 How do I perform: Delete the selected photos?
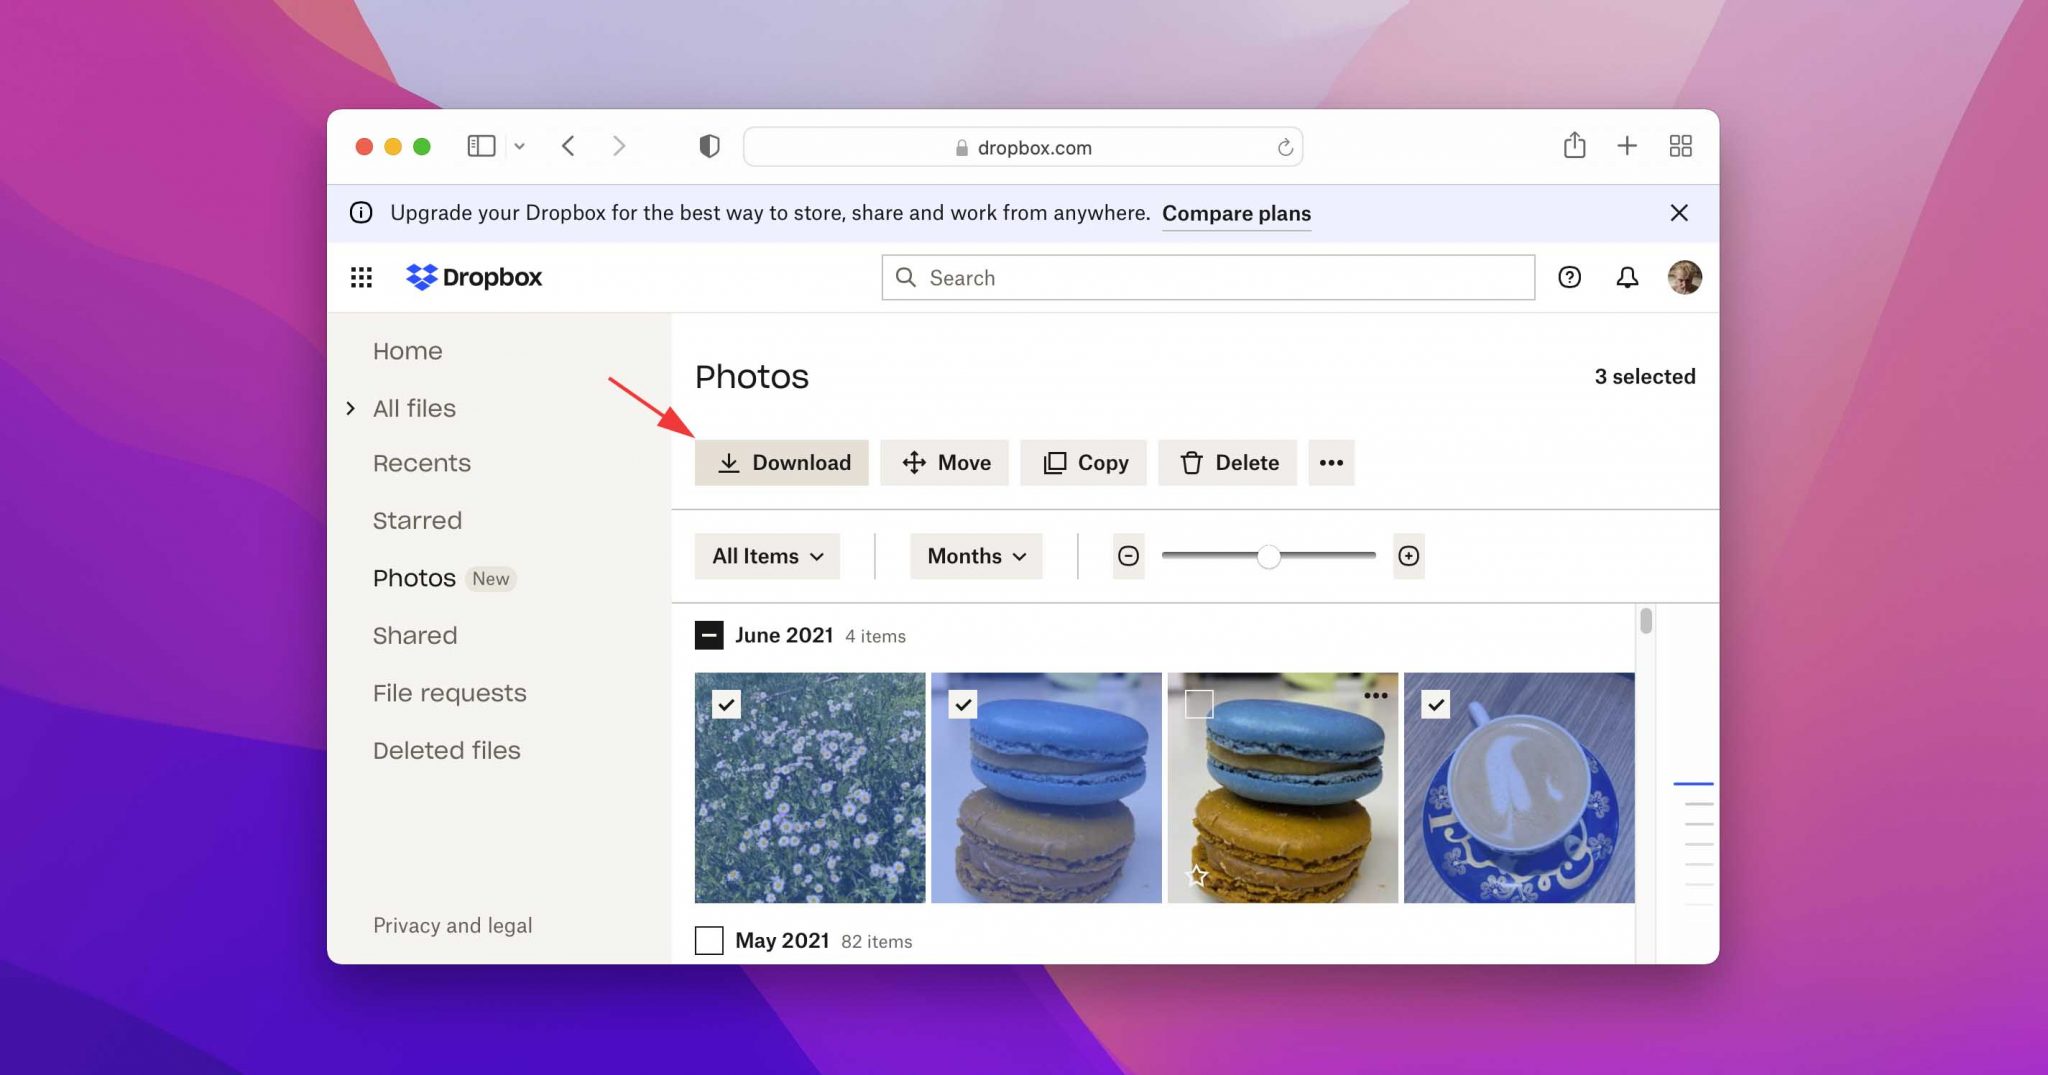[x=1227, y=462]
